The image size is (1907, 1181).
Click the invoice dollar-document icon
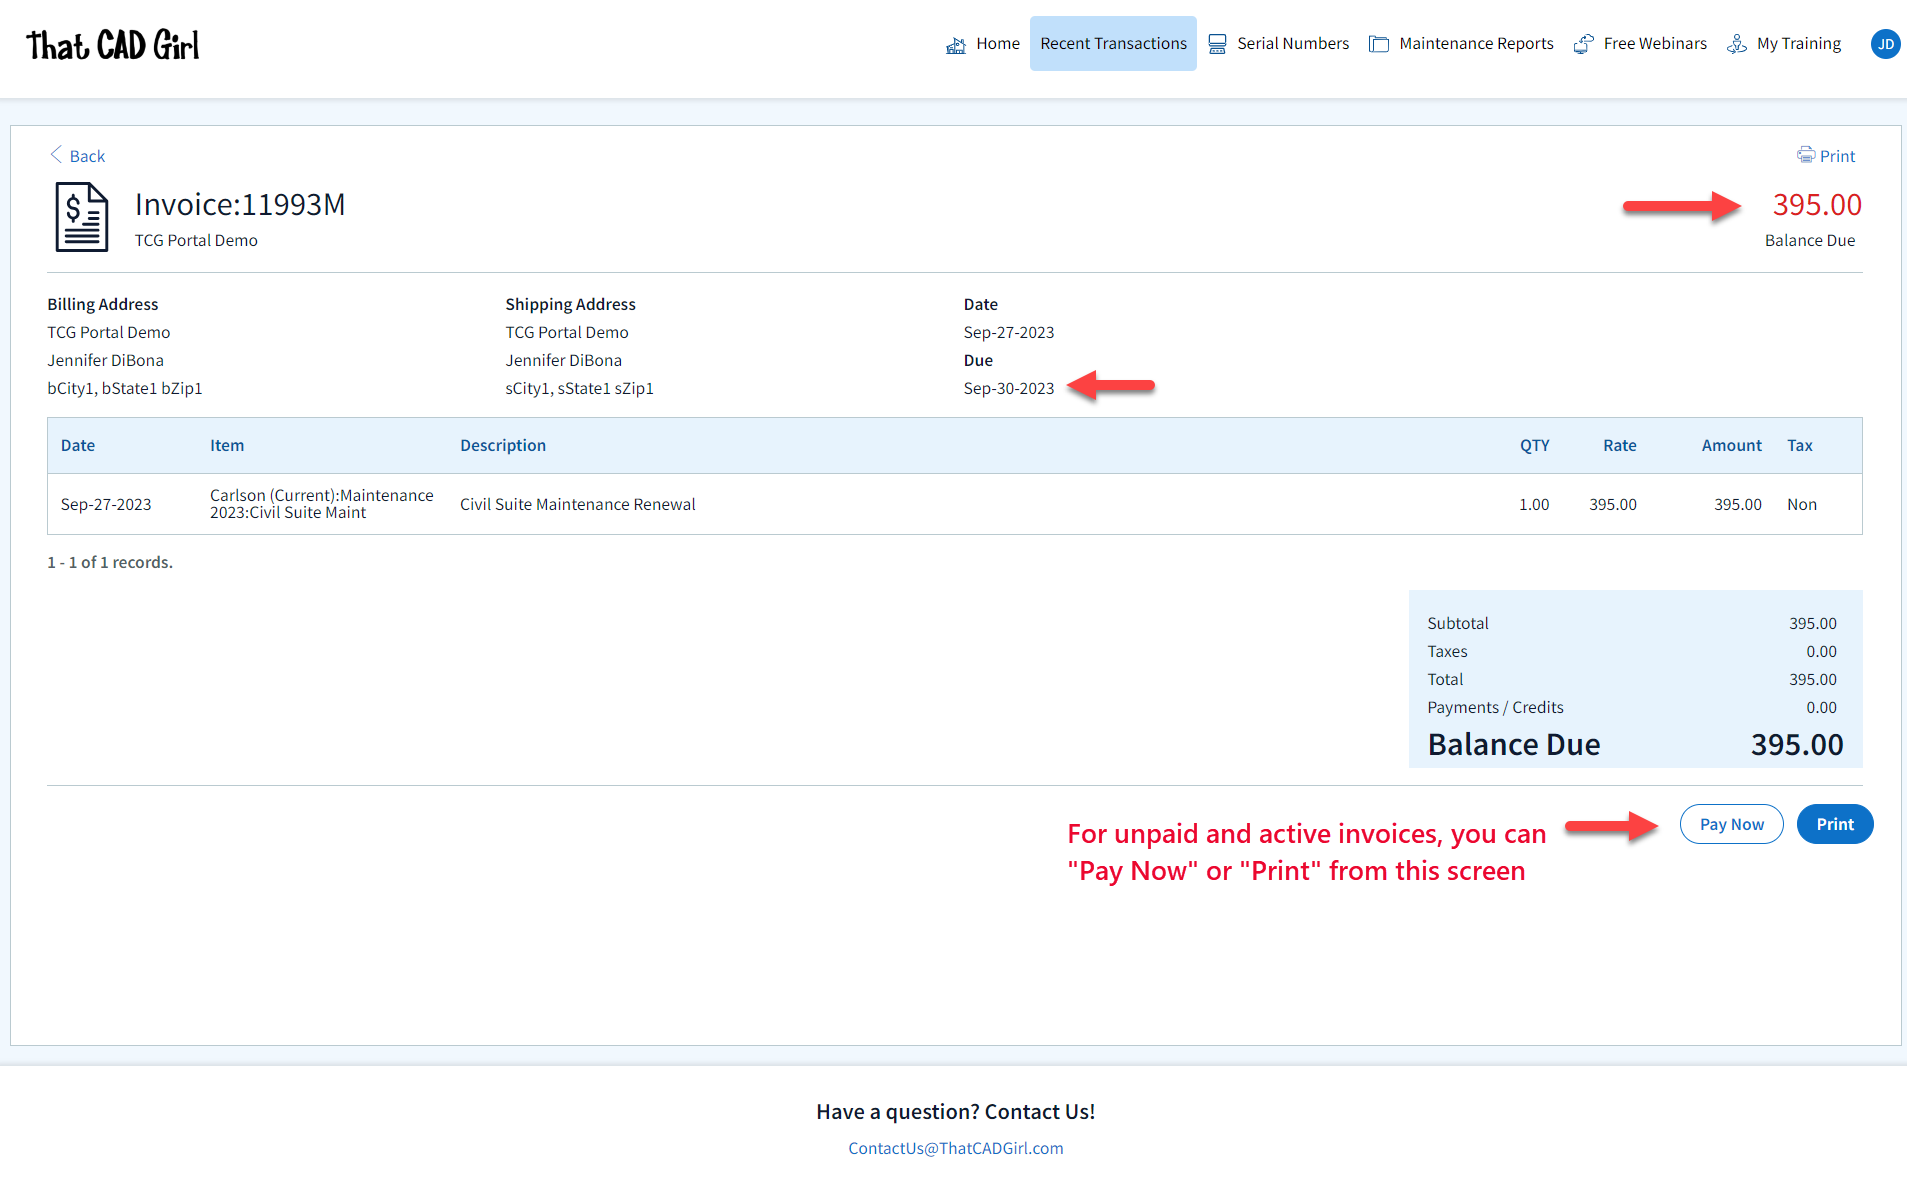(81, 216)
